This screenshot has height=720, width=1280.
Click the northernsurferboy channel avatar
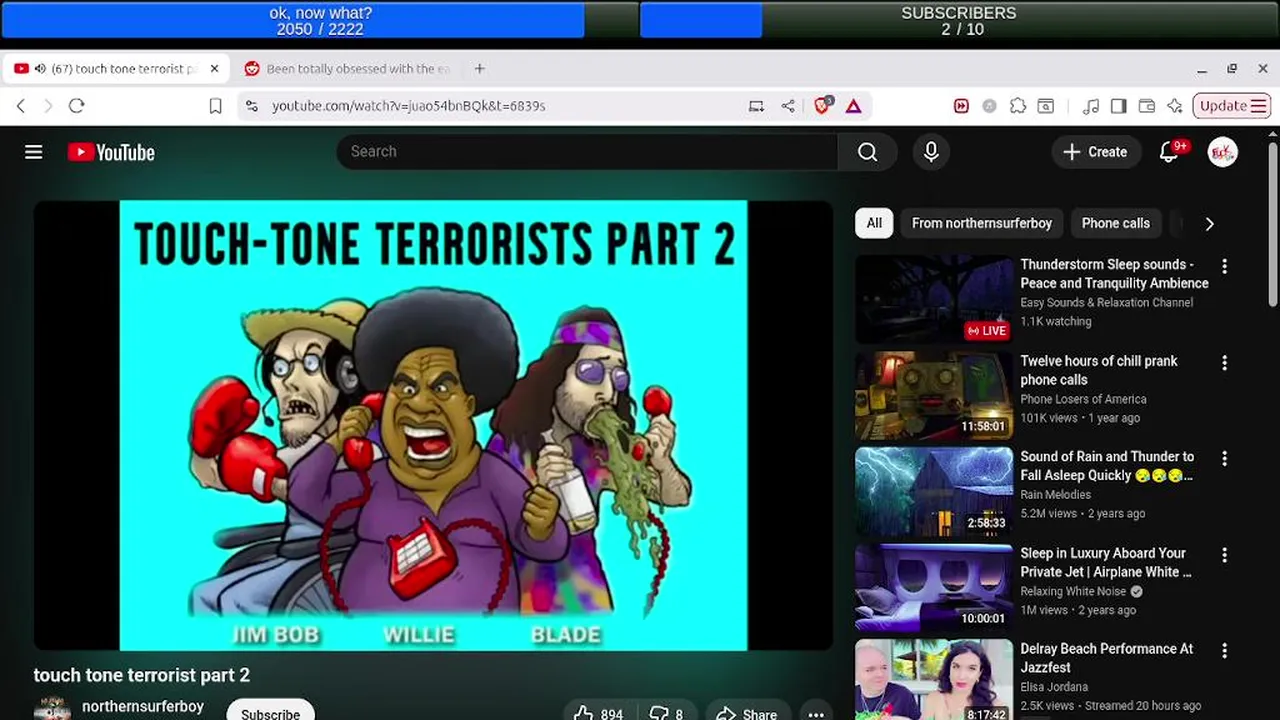pyautogui.click(x=52, y=708)
